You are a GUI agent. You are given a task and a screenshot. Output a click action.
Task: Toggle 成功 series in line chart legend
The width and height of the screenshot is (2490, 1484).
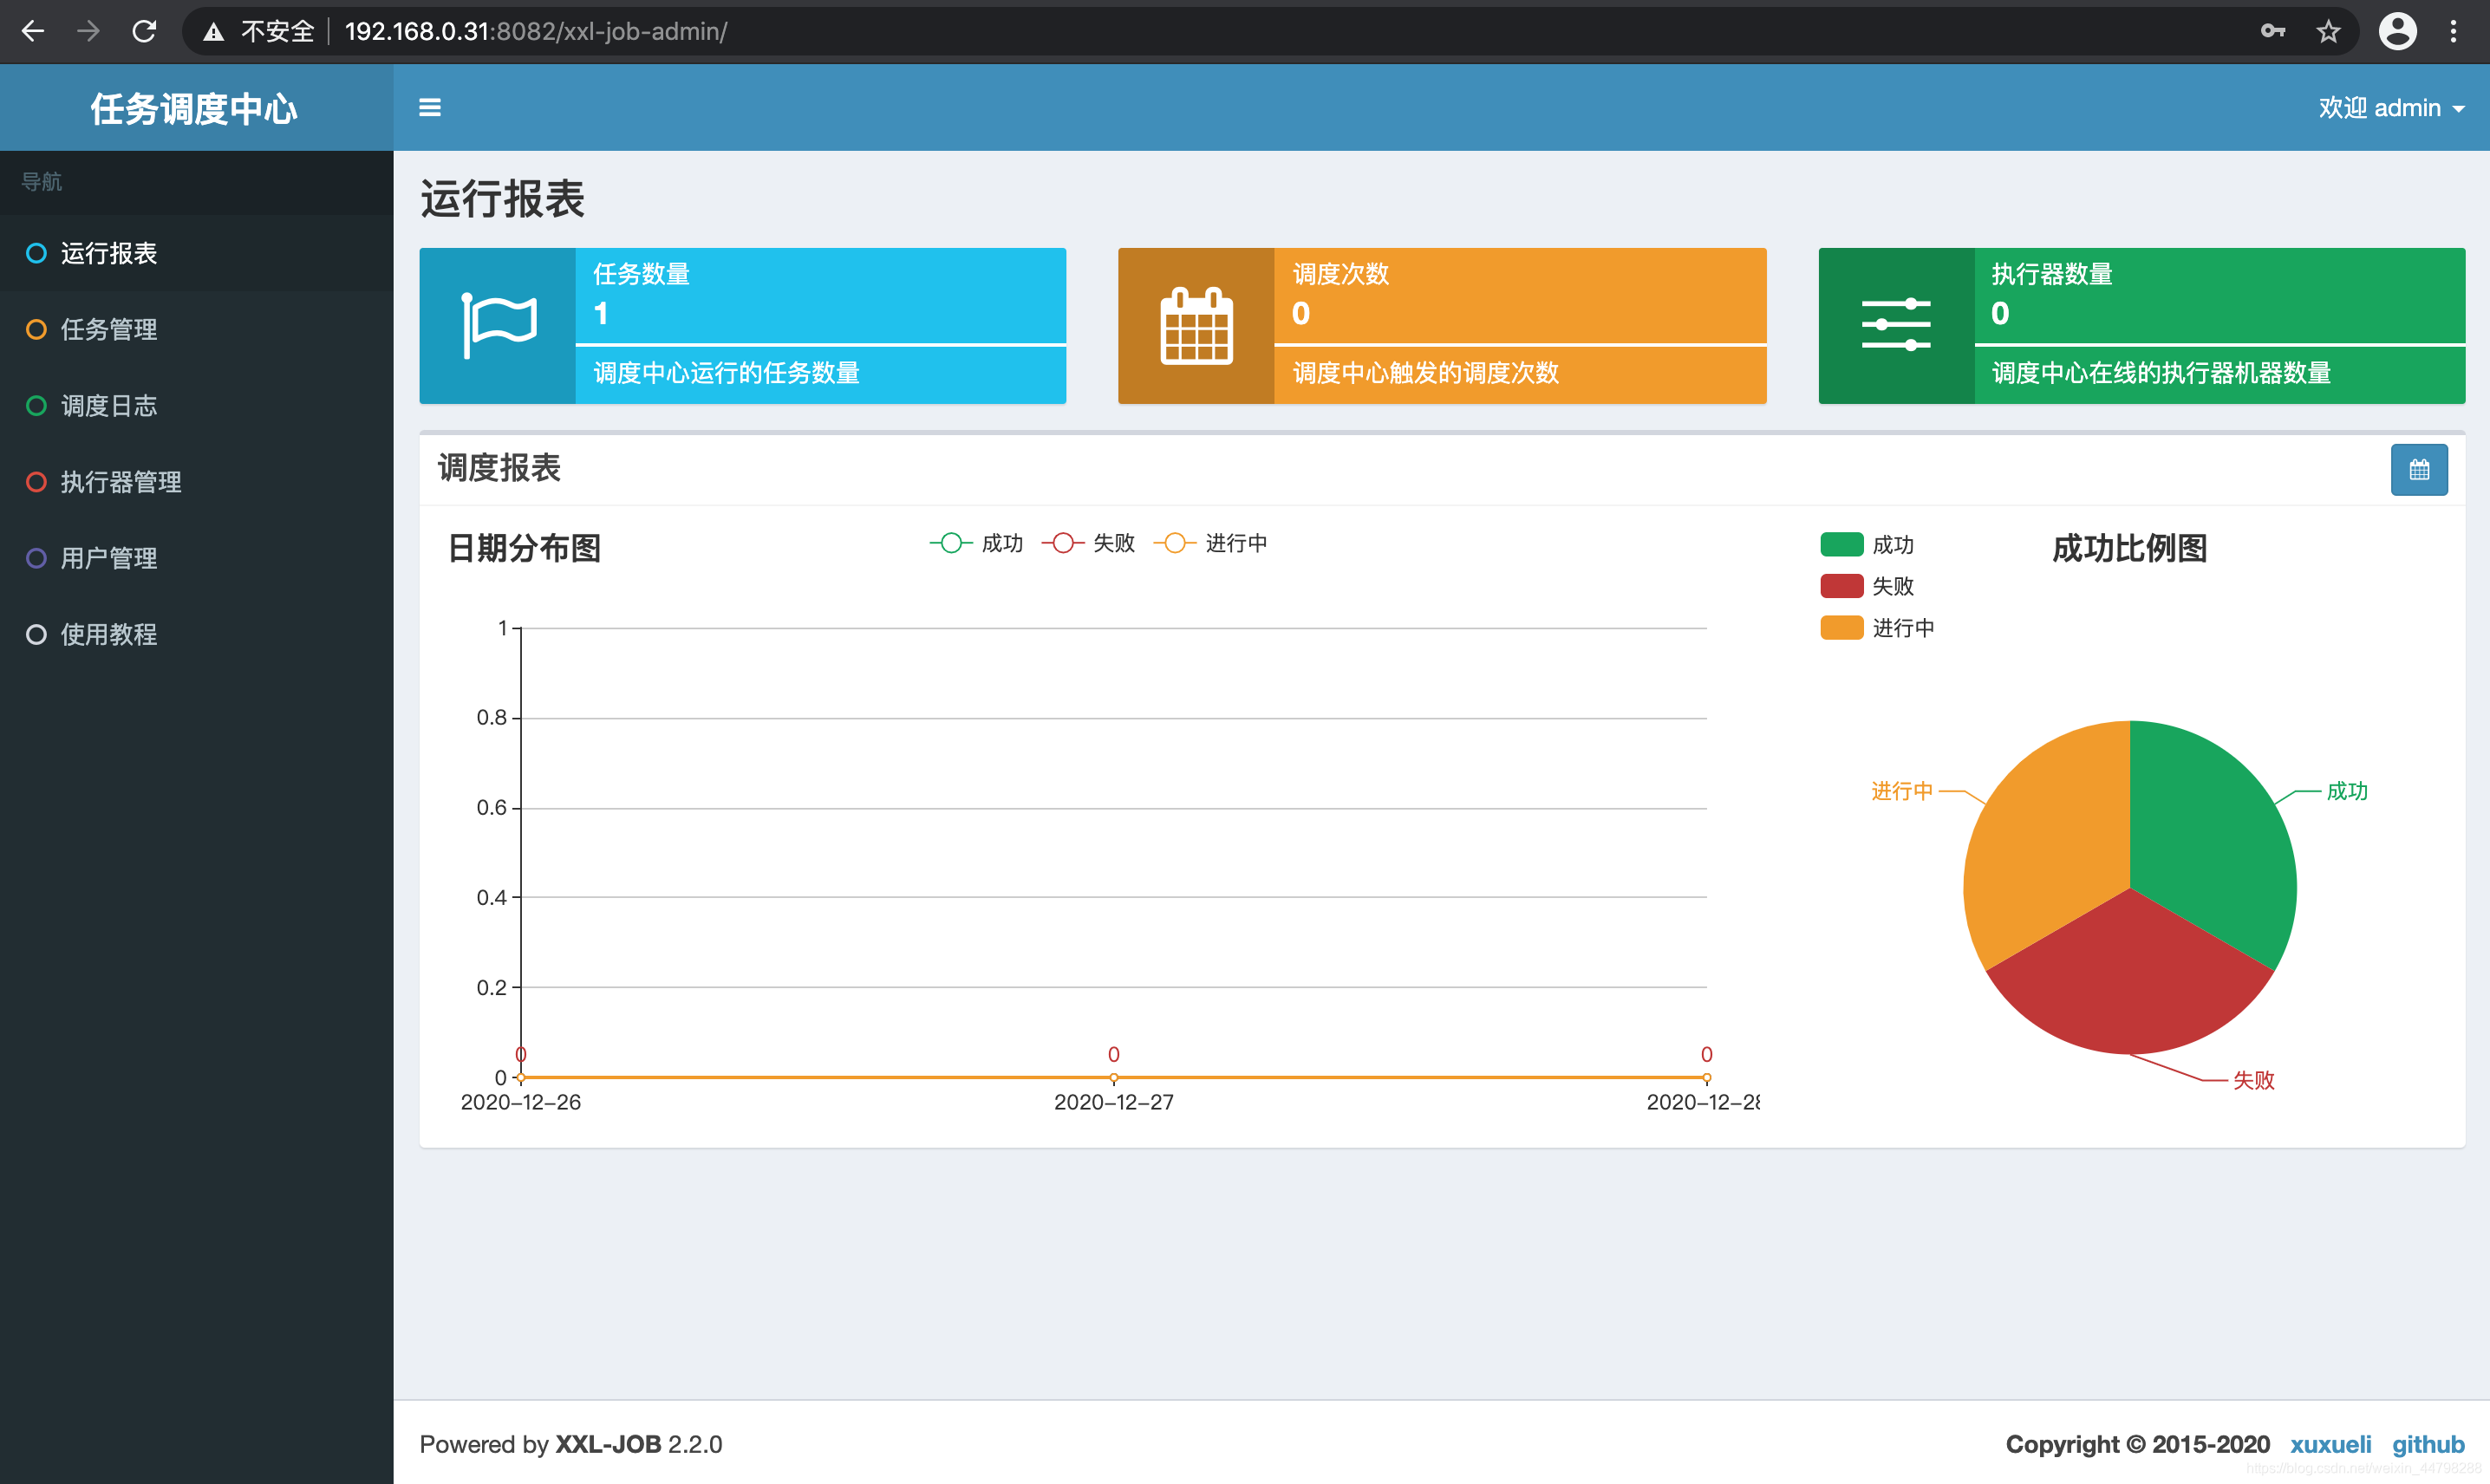pos(977,542)
